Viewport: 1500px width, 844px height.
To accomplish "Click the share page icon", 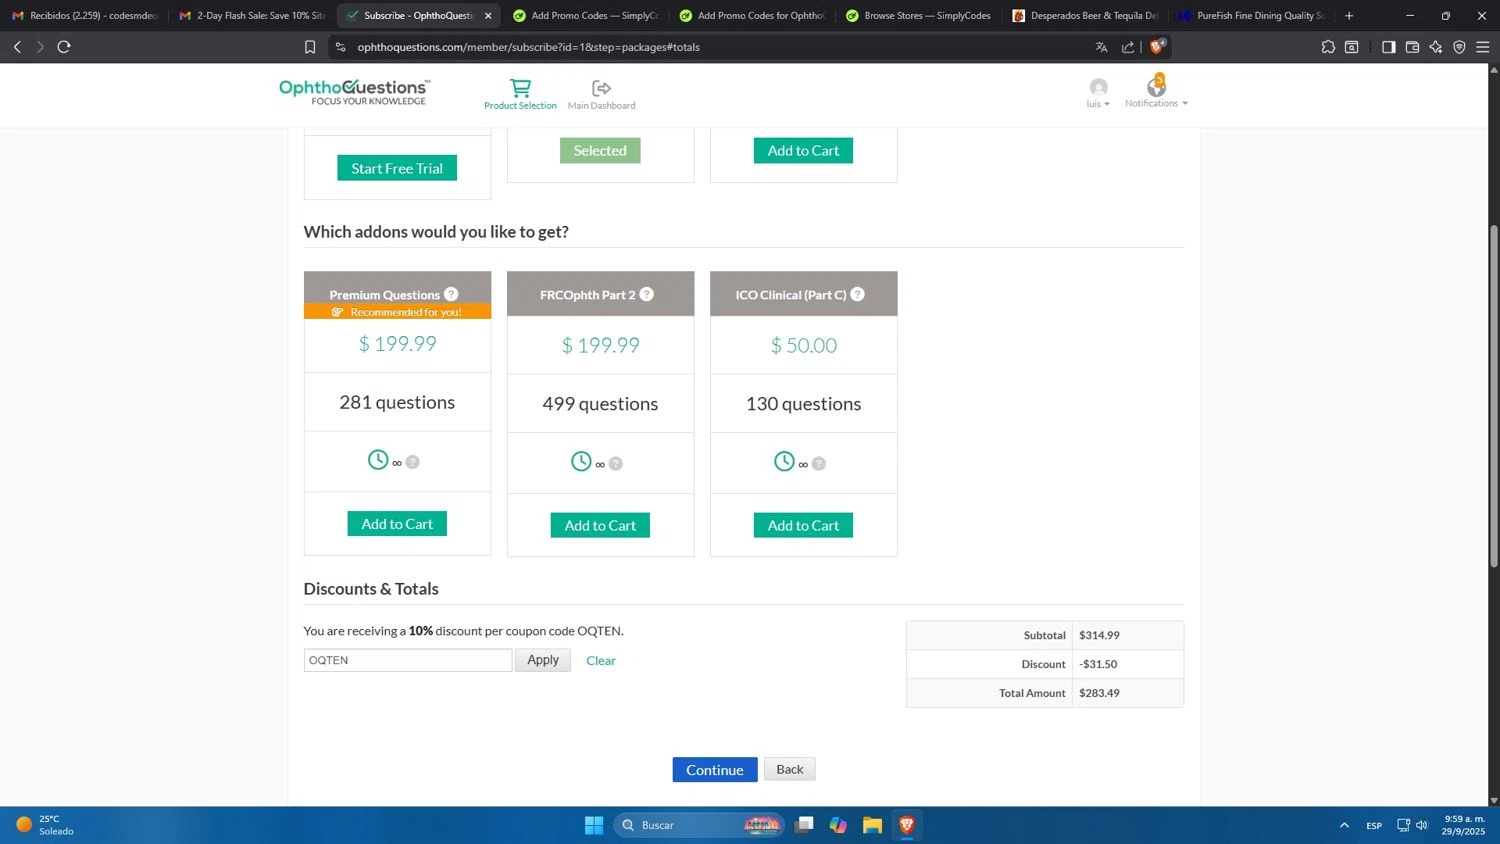I will pos(1128,47).
